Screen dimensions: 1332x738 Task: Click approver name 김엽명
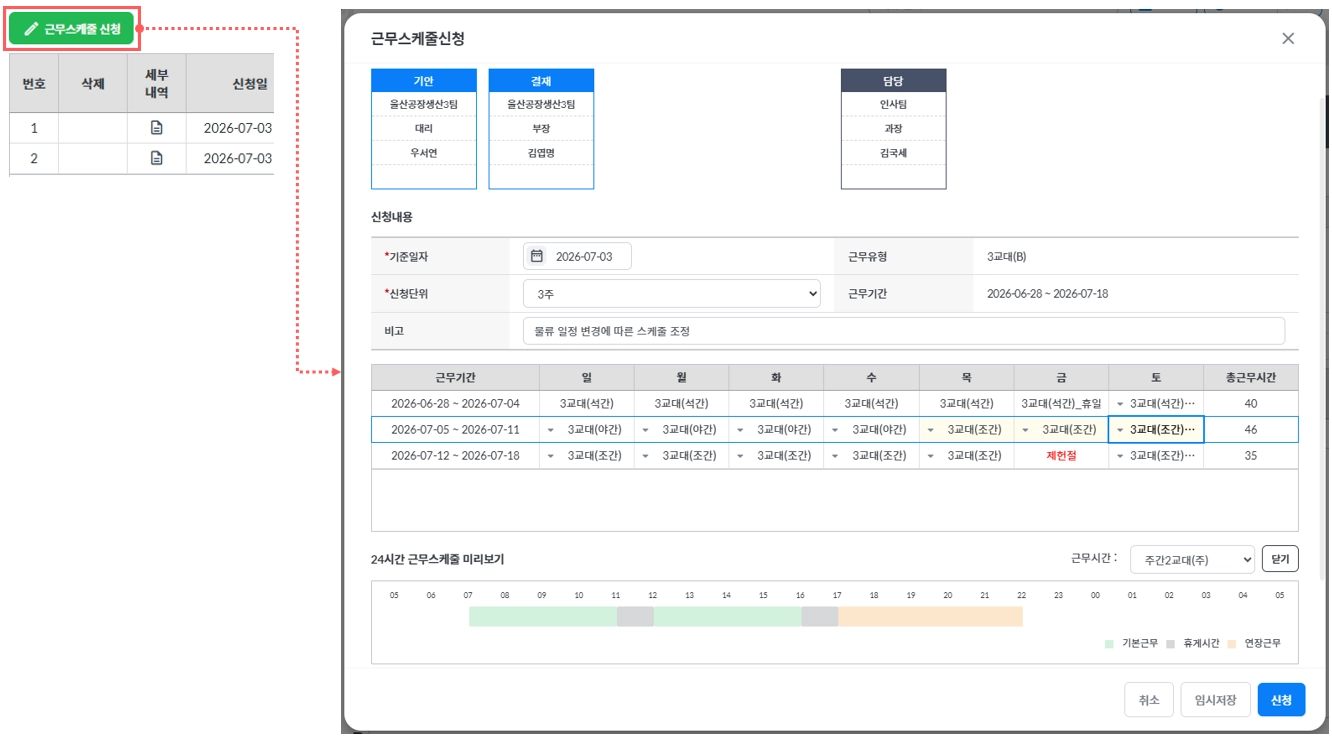(x=541, y=153)
